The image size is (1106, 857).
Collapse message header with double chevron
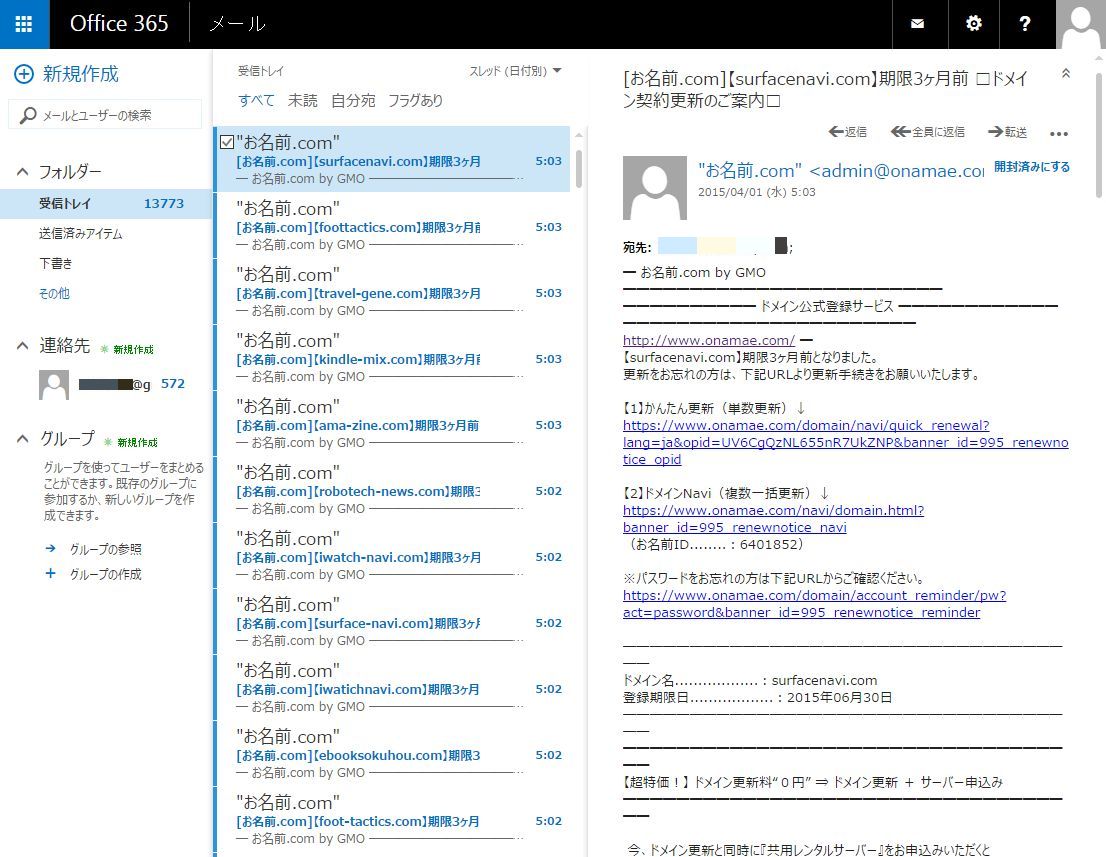1066,73
